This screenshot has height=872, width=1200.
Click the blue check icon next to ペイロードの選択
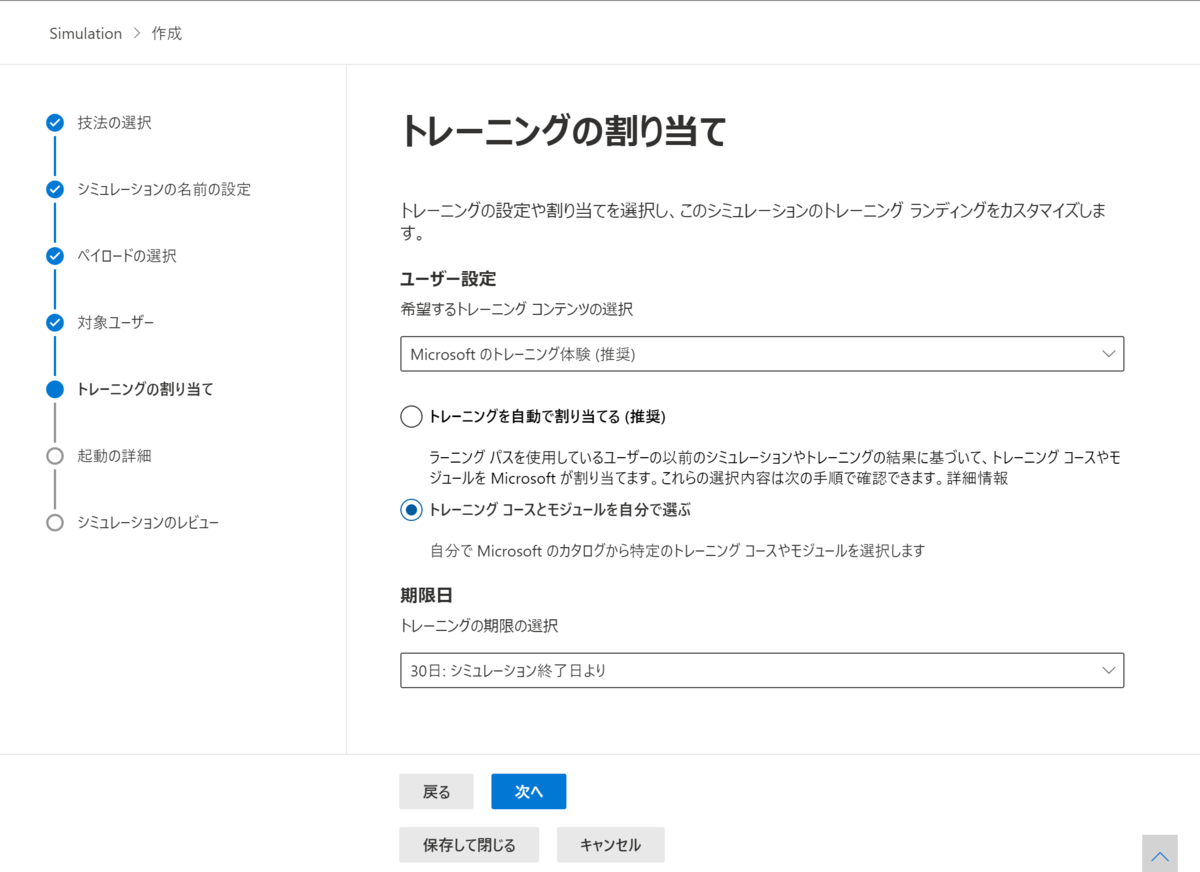pyautogui.click(x=54, y=255)
